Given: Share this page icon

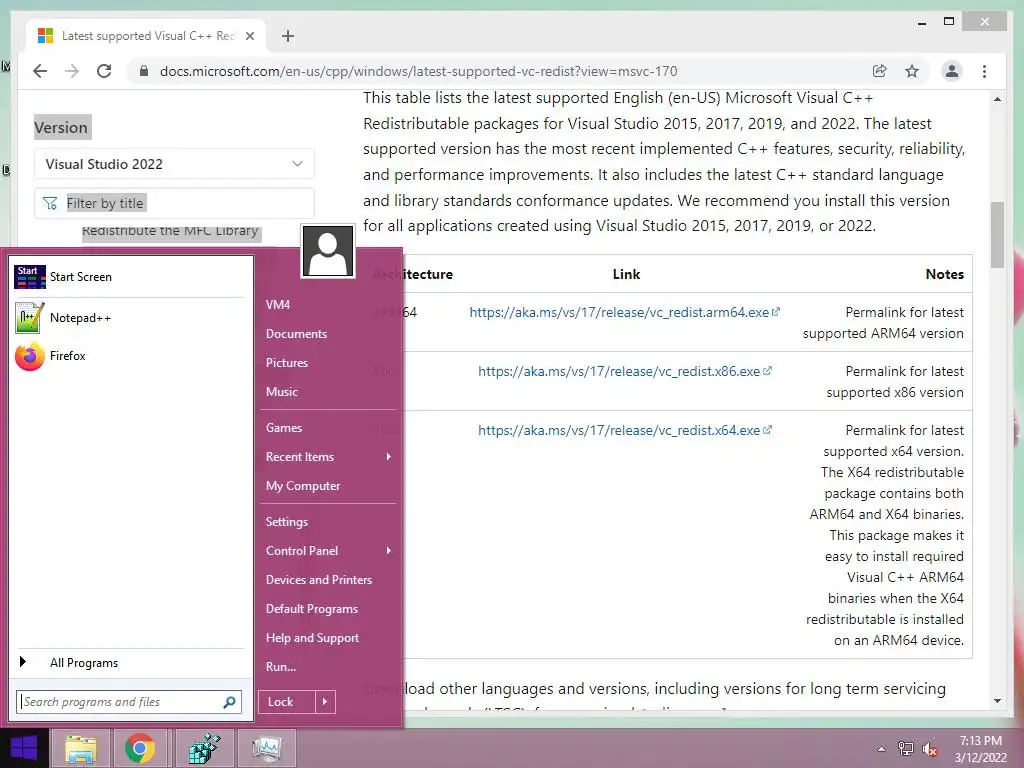Looking at the screenshot, I should coord(880,71).
